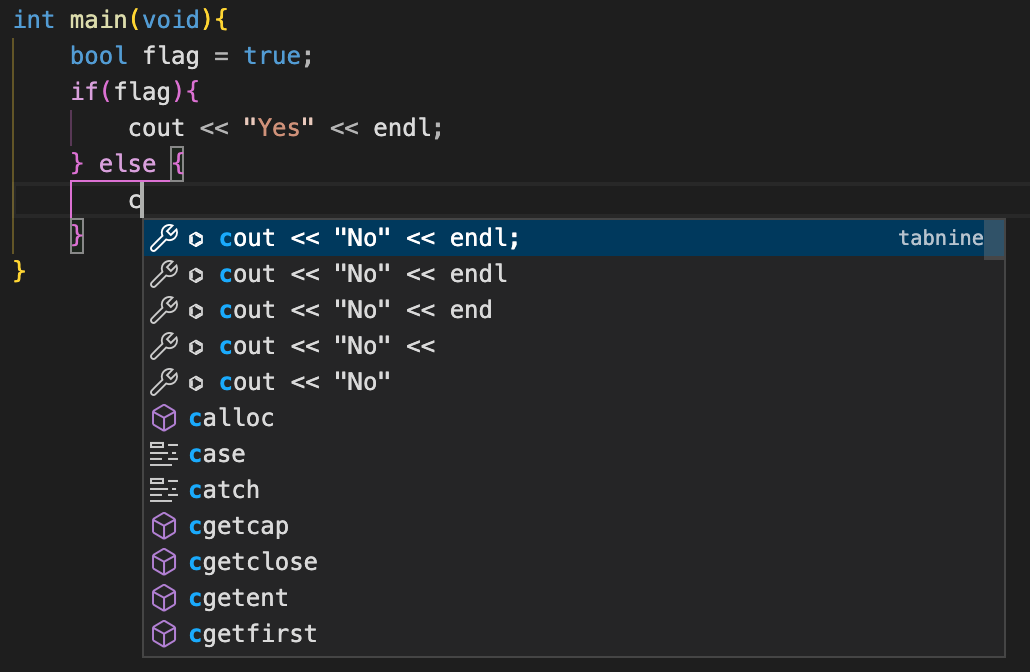Viewport: 1030px width, 672px height.
Task: Click the snippet icon next to case
Action: tap(164, 454)
